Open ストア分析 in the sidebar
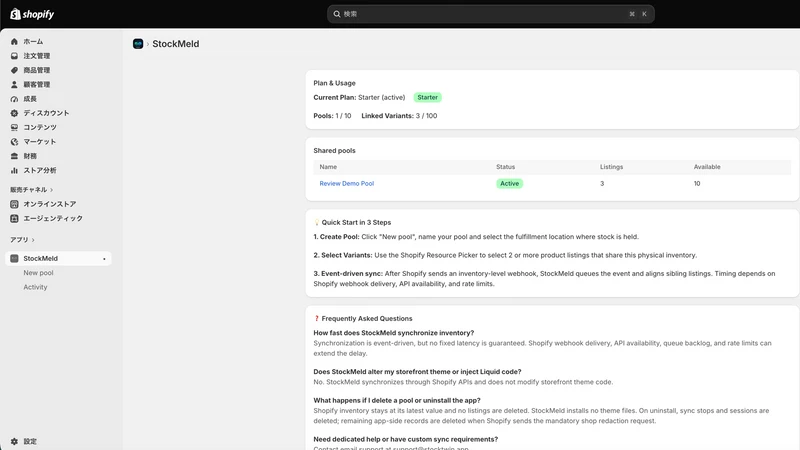The image size is (800, 450). tap(40, 170)
